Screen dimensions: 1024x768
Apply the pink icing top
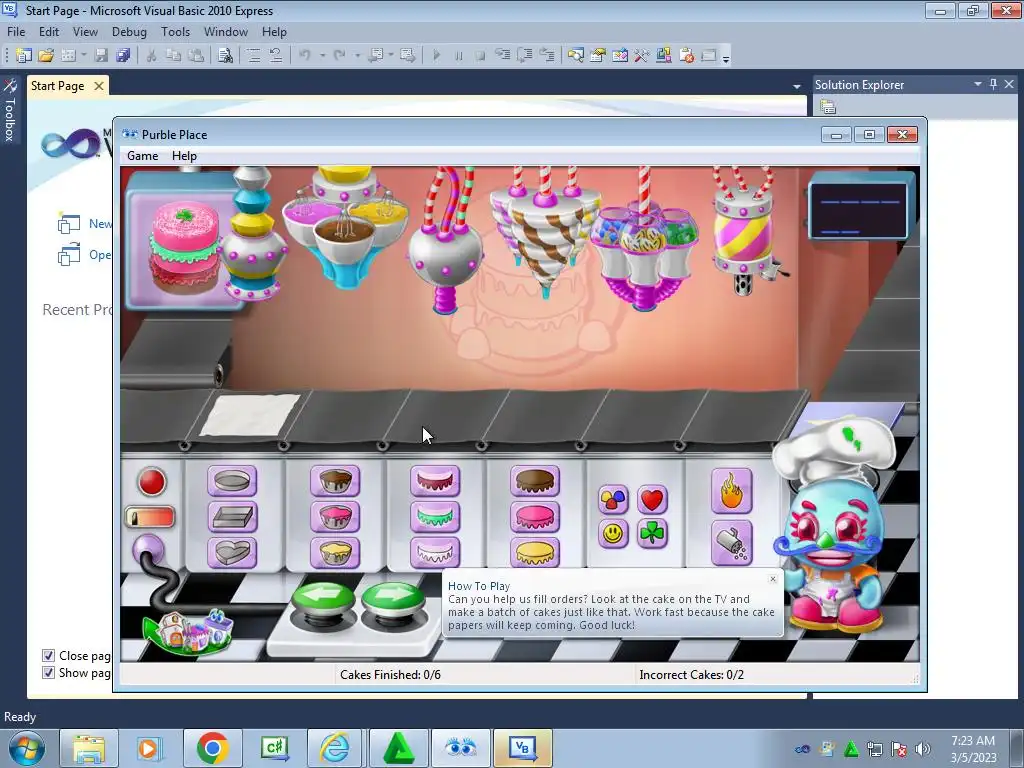535,517
